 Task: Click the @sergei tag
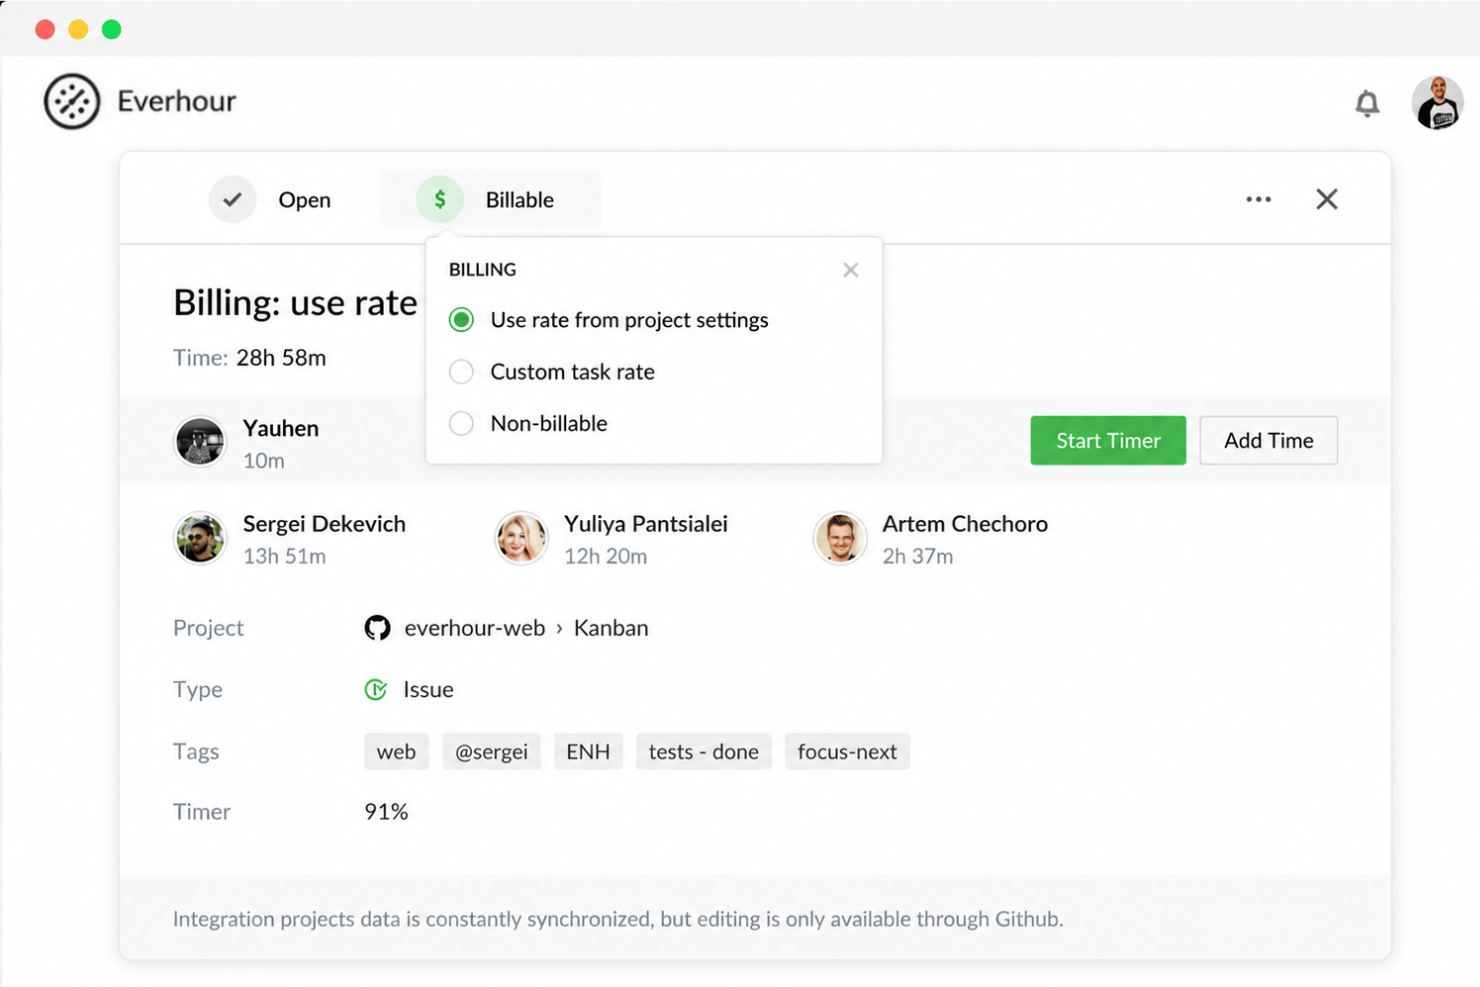point(491,752)
